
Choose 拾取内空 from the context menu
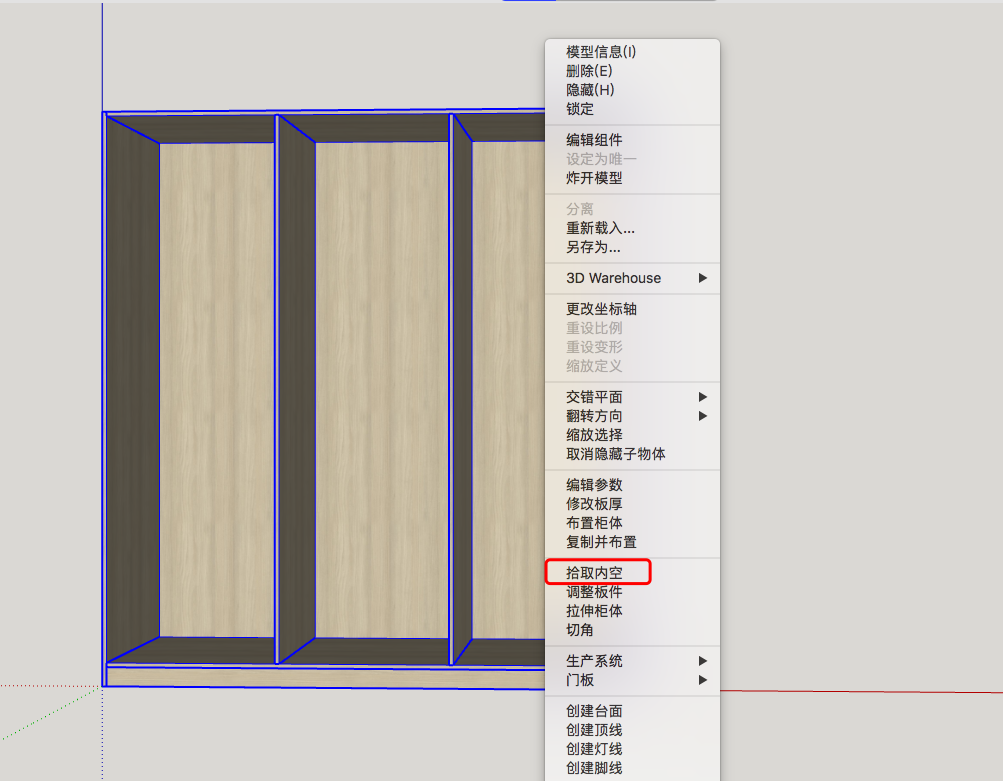(x=594, y=573)
